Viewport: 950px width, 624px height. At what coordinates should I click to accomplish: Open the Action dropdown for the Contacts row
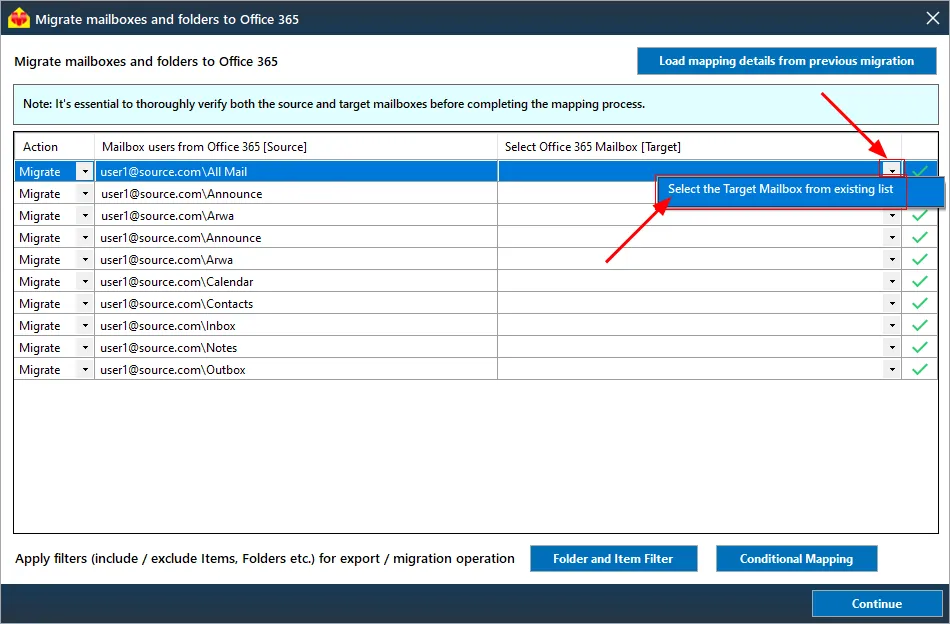(85, 304)
